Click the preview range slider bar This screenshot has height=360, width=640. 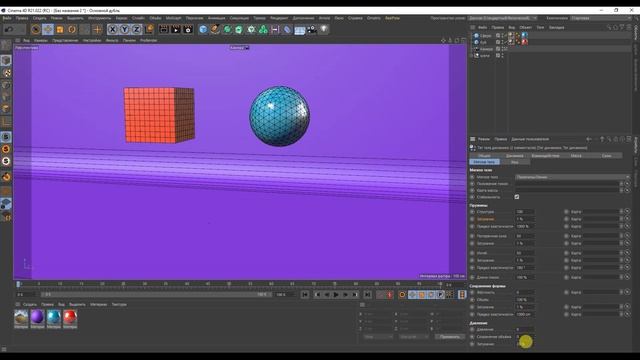[155, 294]
